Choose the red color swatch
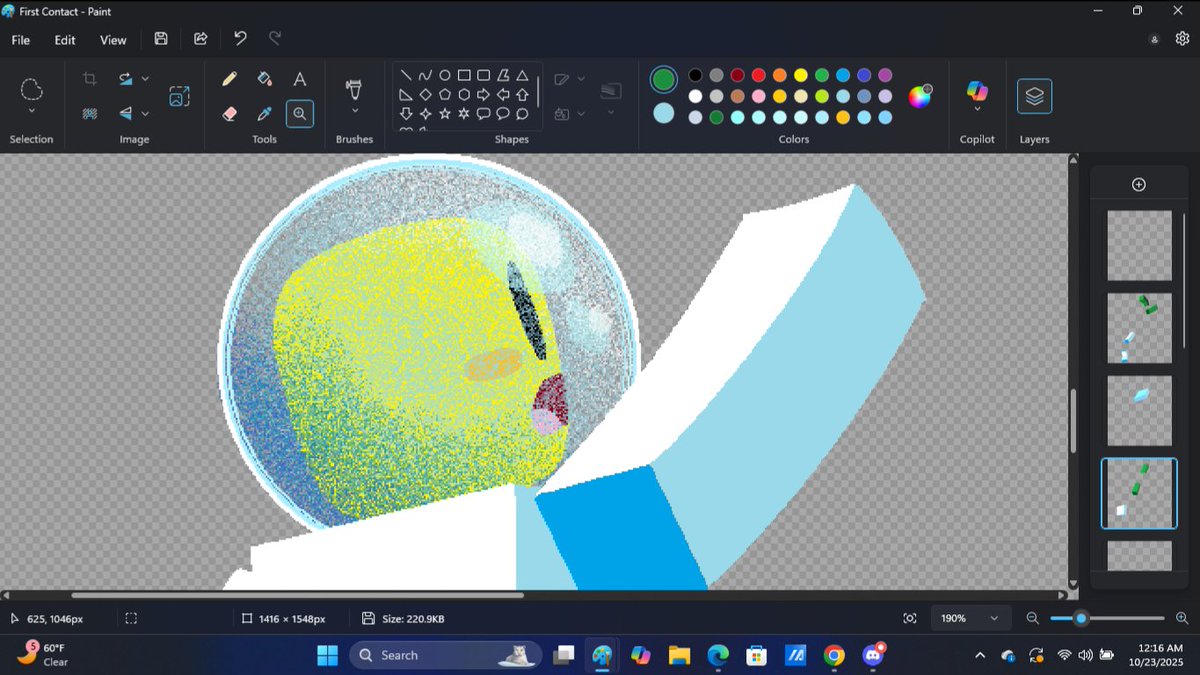This screenshot has width=1200, height=675. pyautogui.click(x=759, y=75)
